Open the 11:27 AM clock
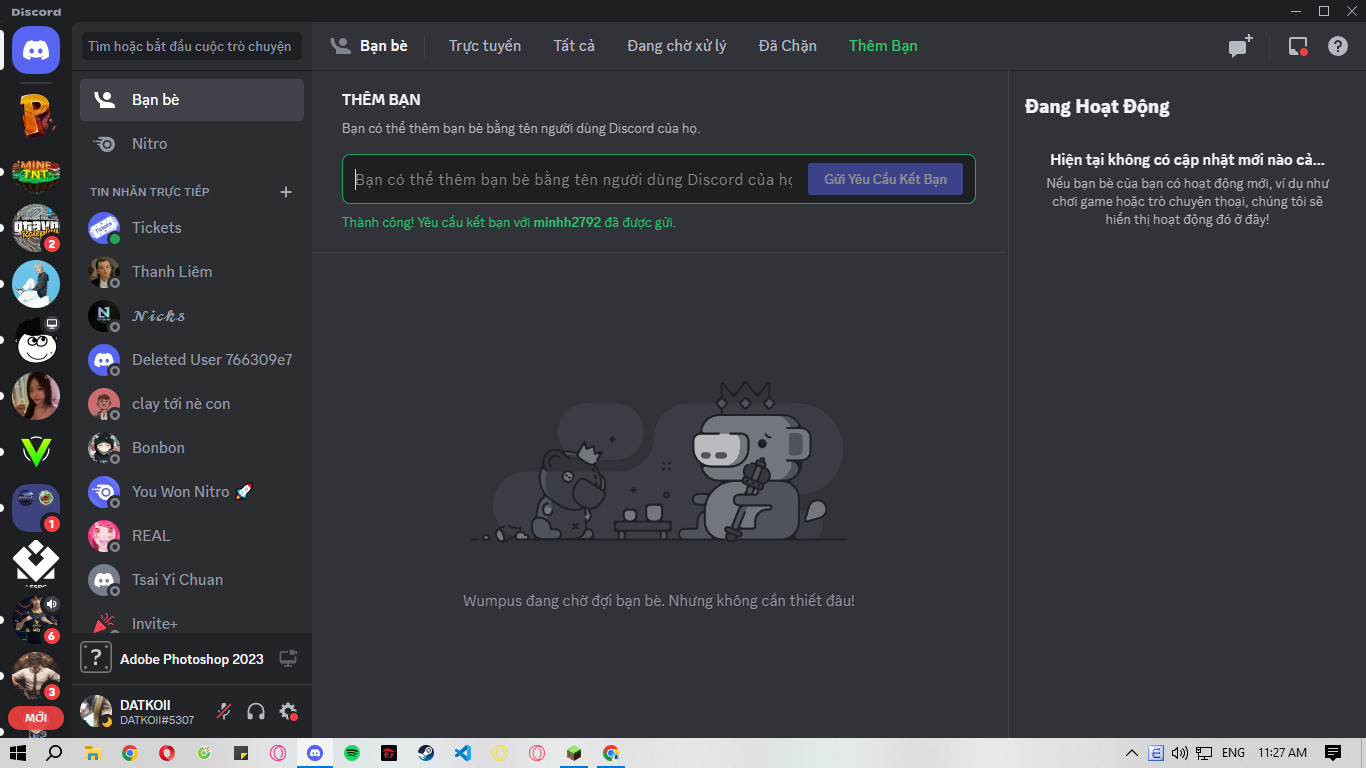This screenshot has height=768, width=1366. click(x=1283, y=753)
